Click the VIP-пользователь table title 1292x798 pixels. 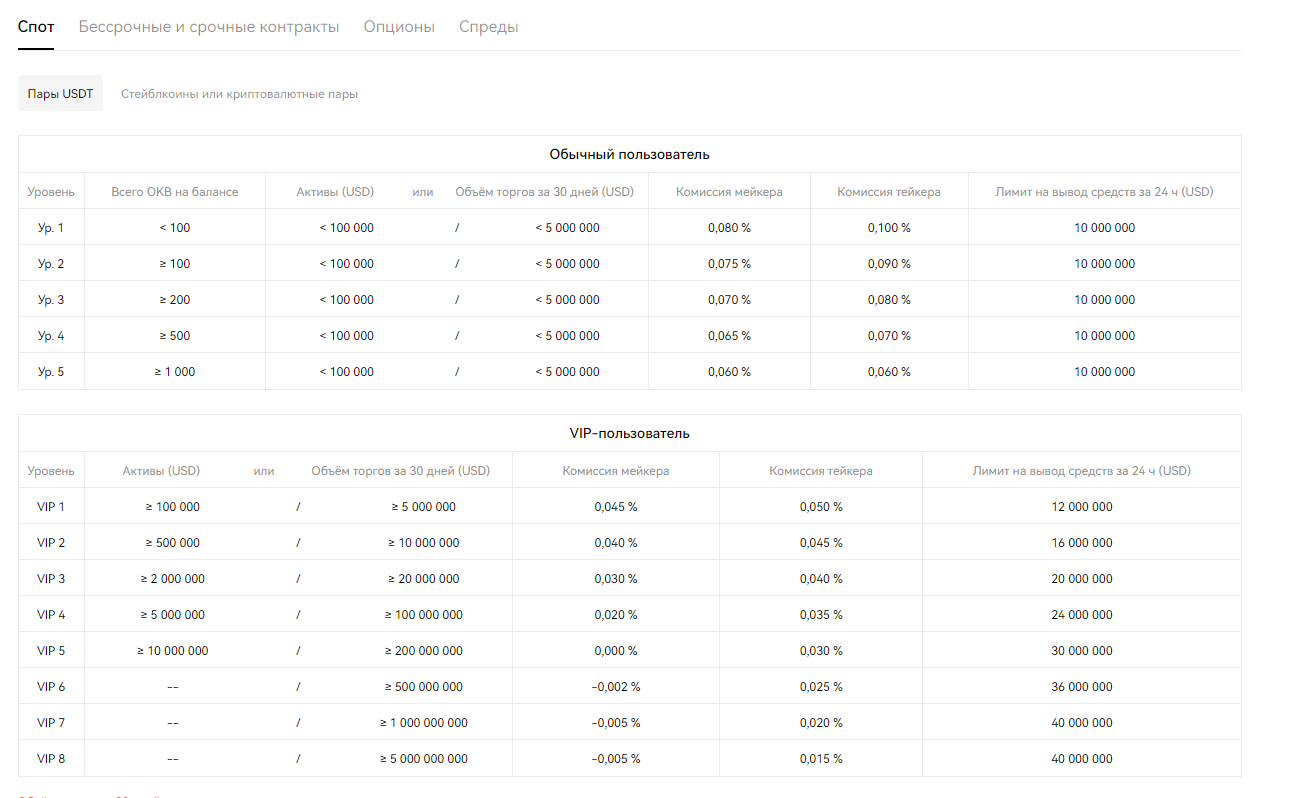[x=630, y=434]
